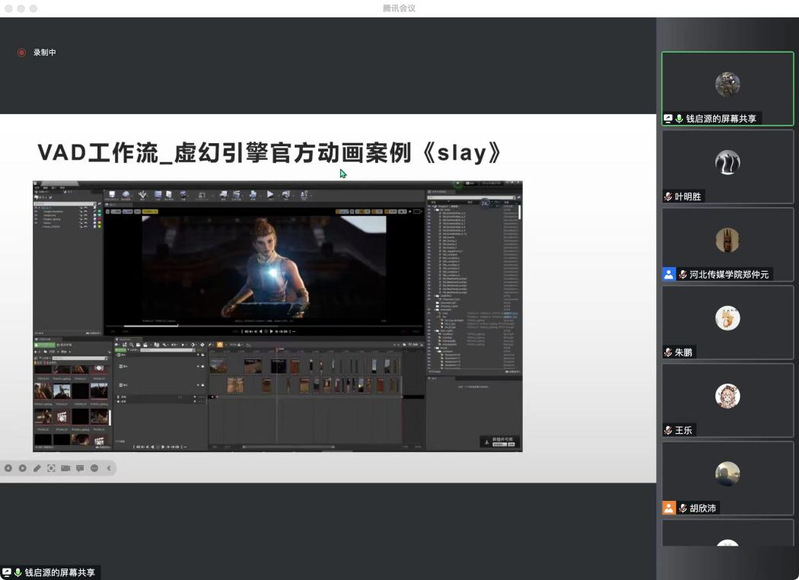Toggle the microphone icon for 叶明胜
This screenshot has width=799, height=580.
670,197
